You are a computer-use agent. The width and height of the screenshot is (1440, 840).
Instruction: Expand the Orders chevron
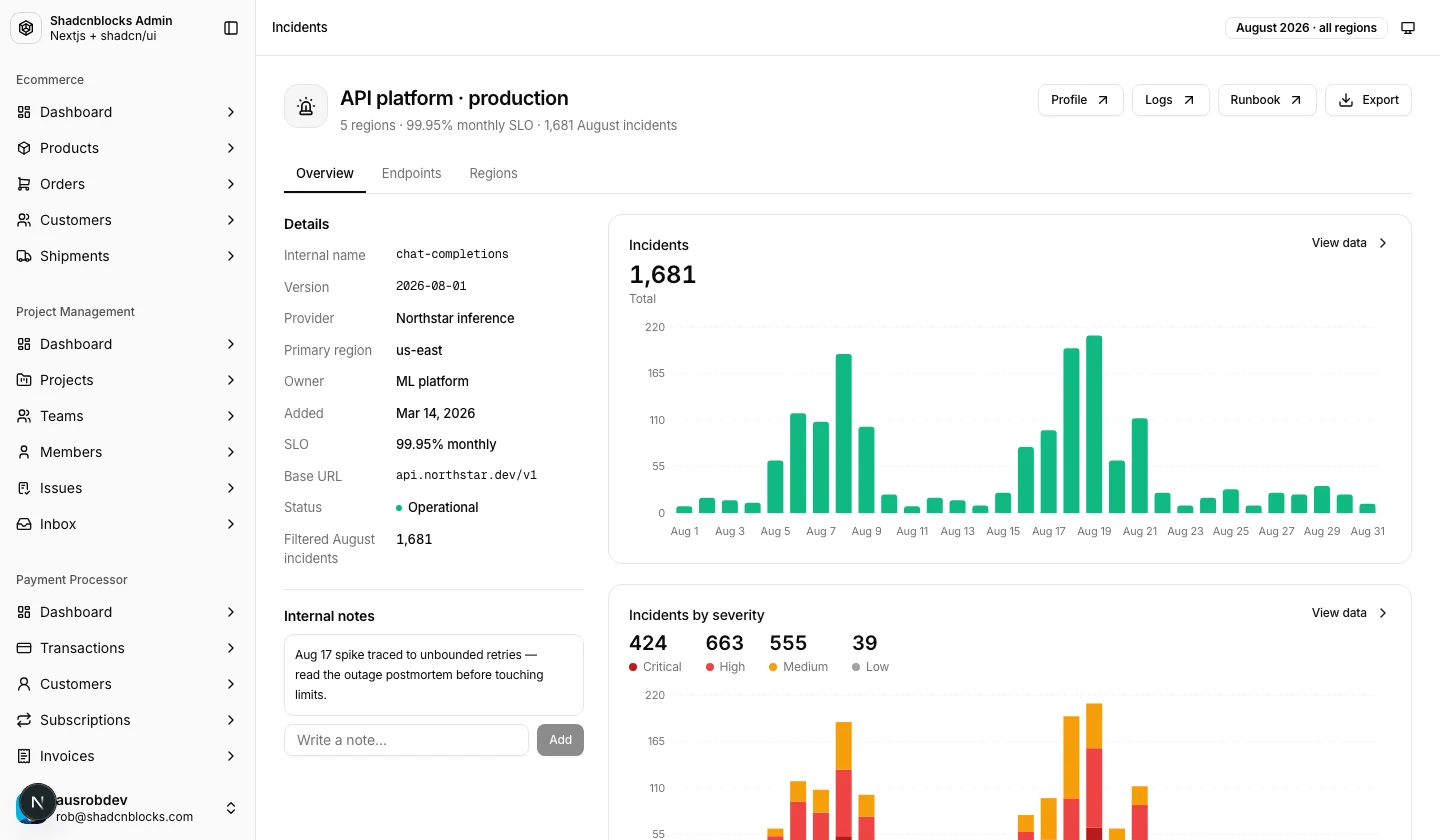click(x=231, y=184)
